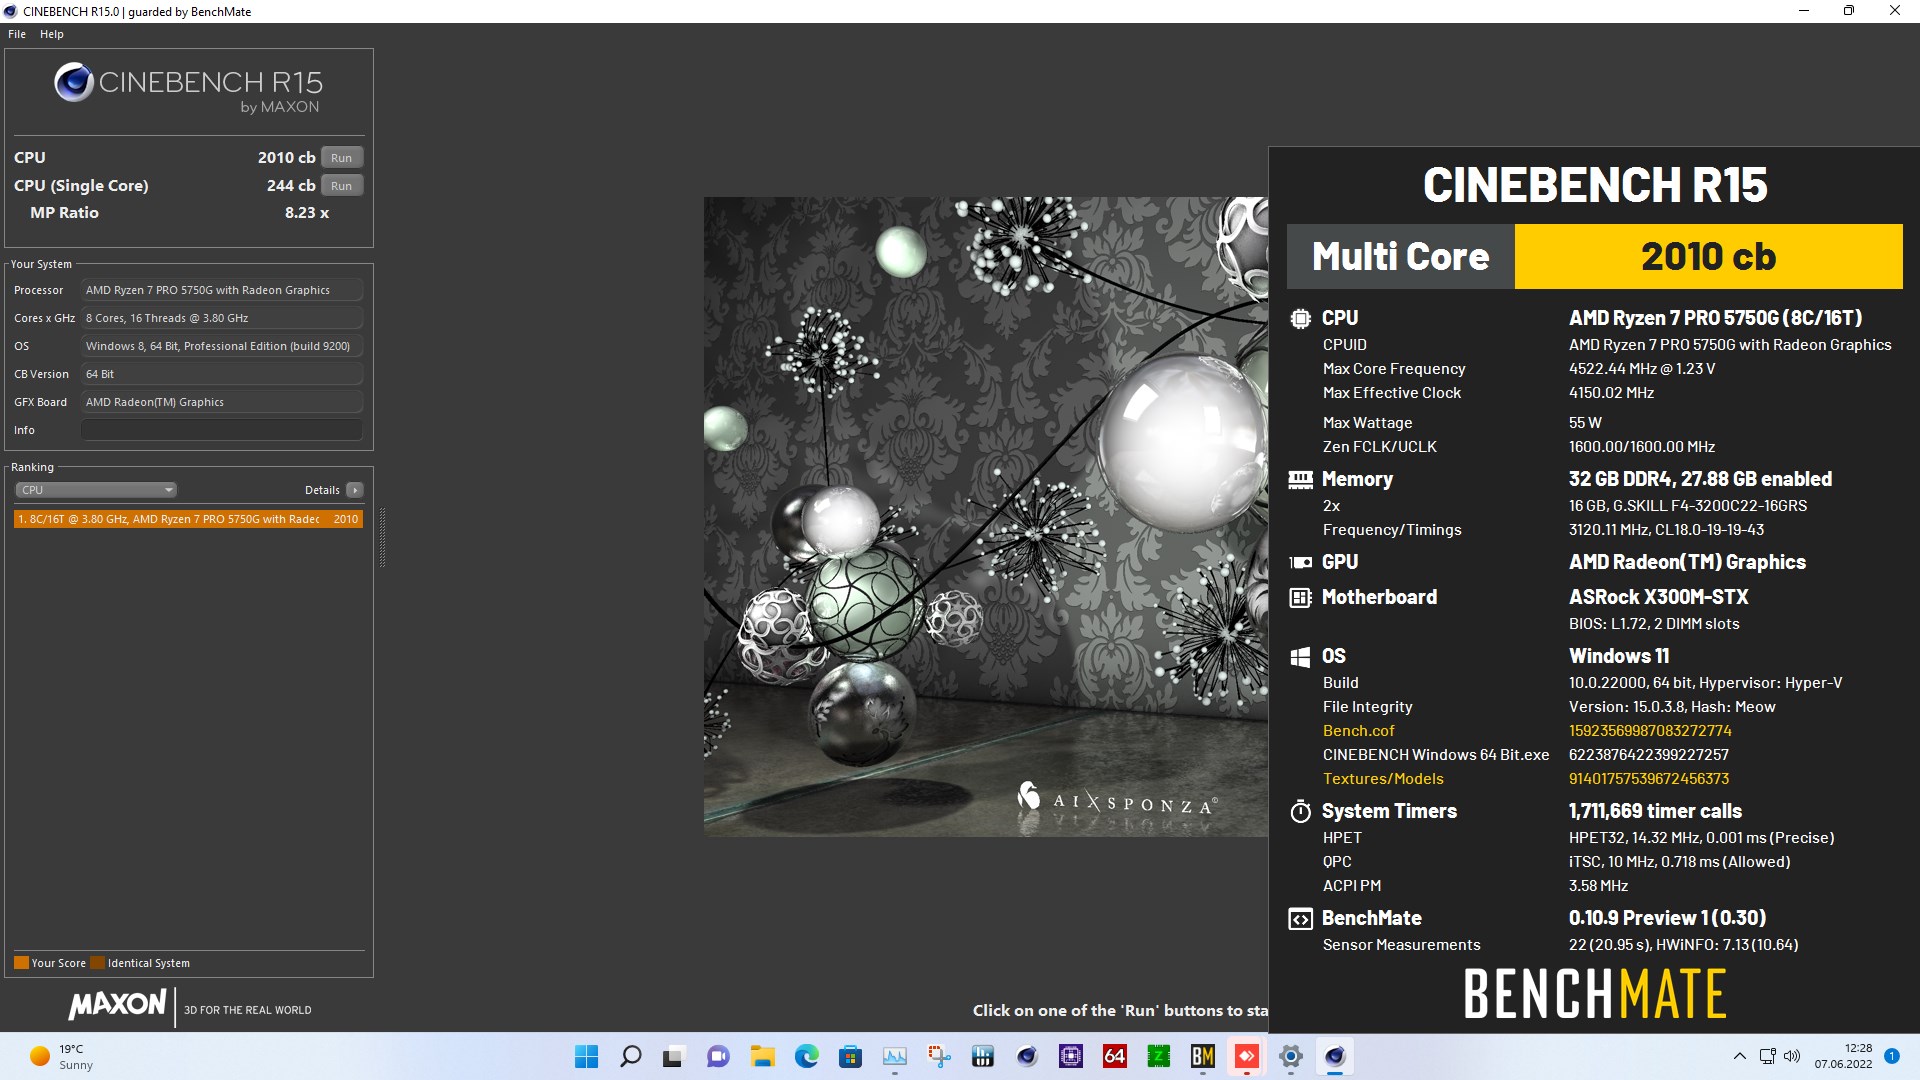Launch Microsoft Edge from the taskbar
This screenshot has width=1920, height=1080.
click(x=807, y=1056)
